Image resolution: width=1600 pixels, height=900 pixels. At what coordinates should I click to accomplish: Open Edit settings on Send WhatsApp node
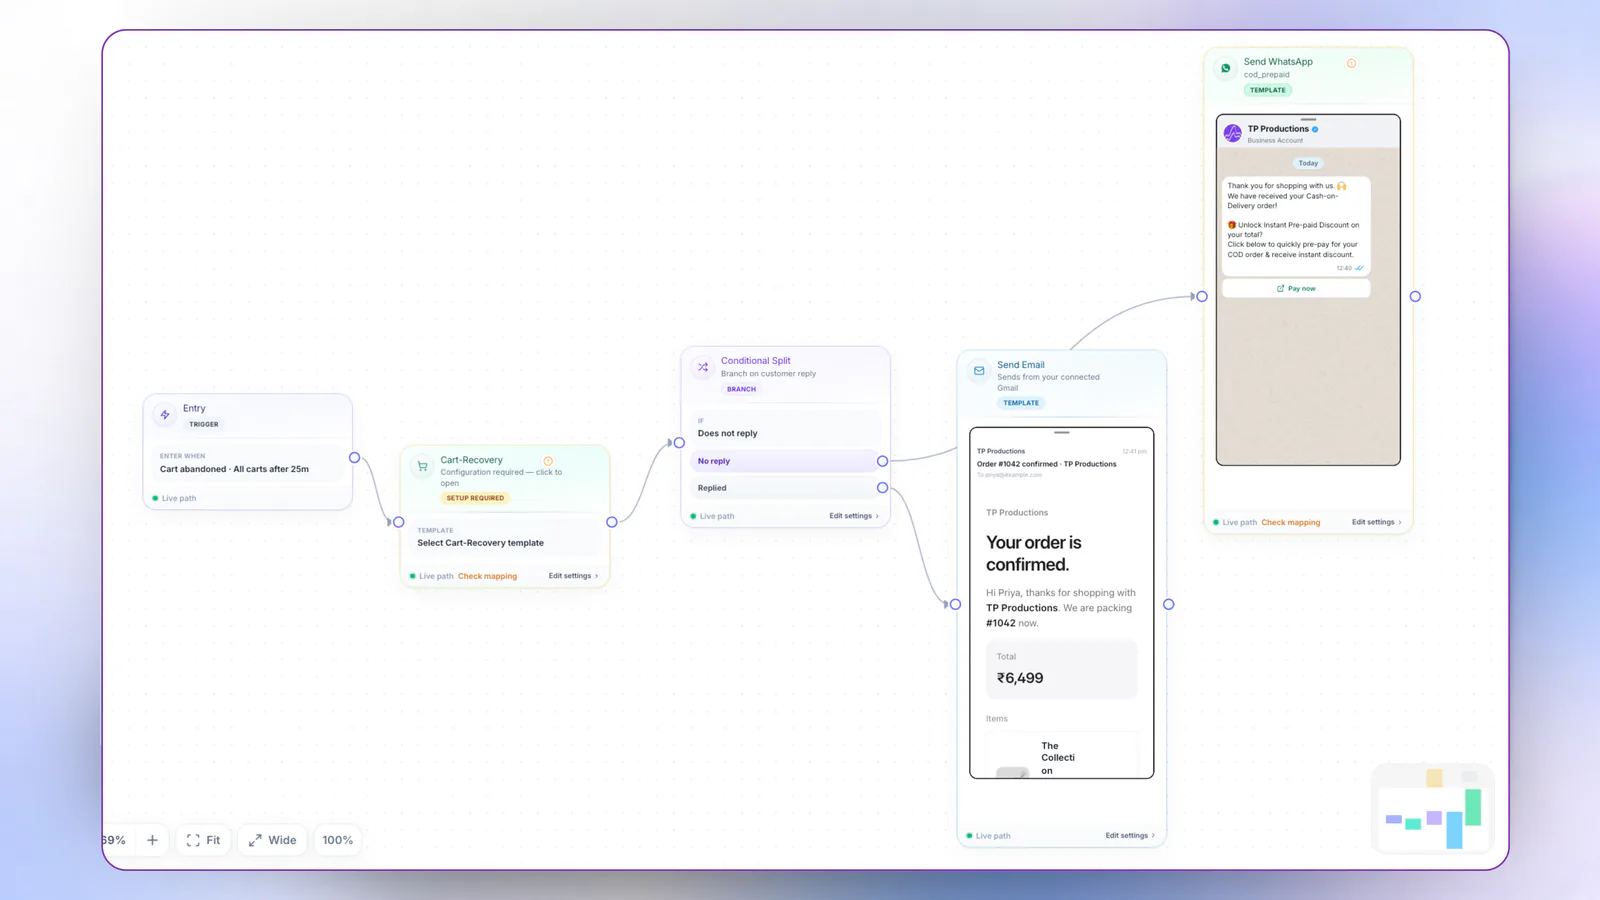click(1377, 522)
